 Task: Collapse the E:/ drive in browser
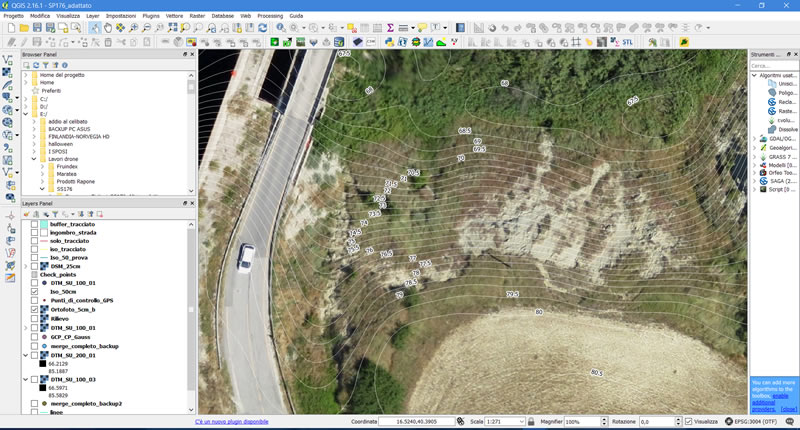(x=26, y=114)
